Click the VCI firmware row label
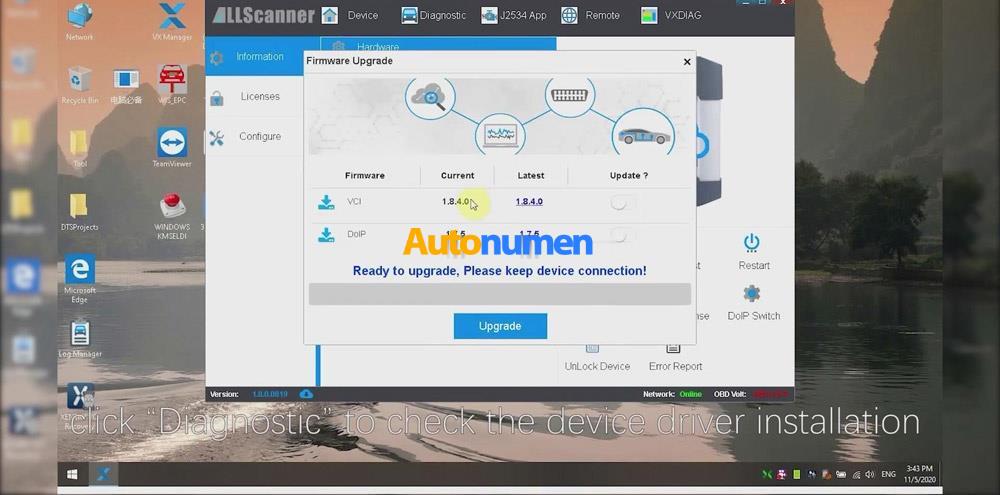1000x495 pixels. (x=355, y=202)
